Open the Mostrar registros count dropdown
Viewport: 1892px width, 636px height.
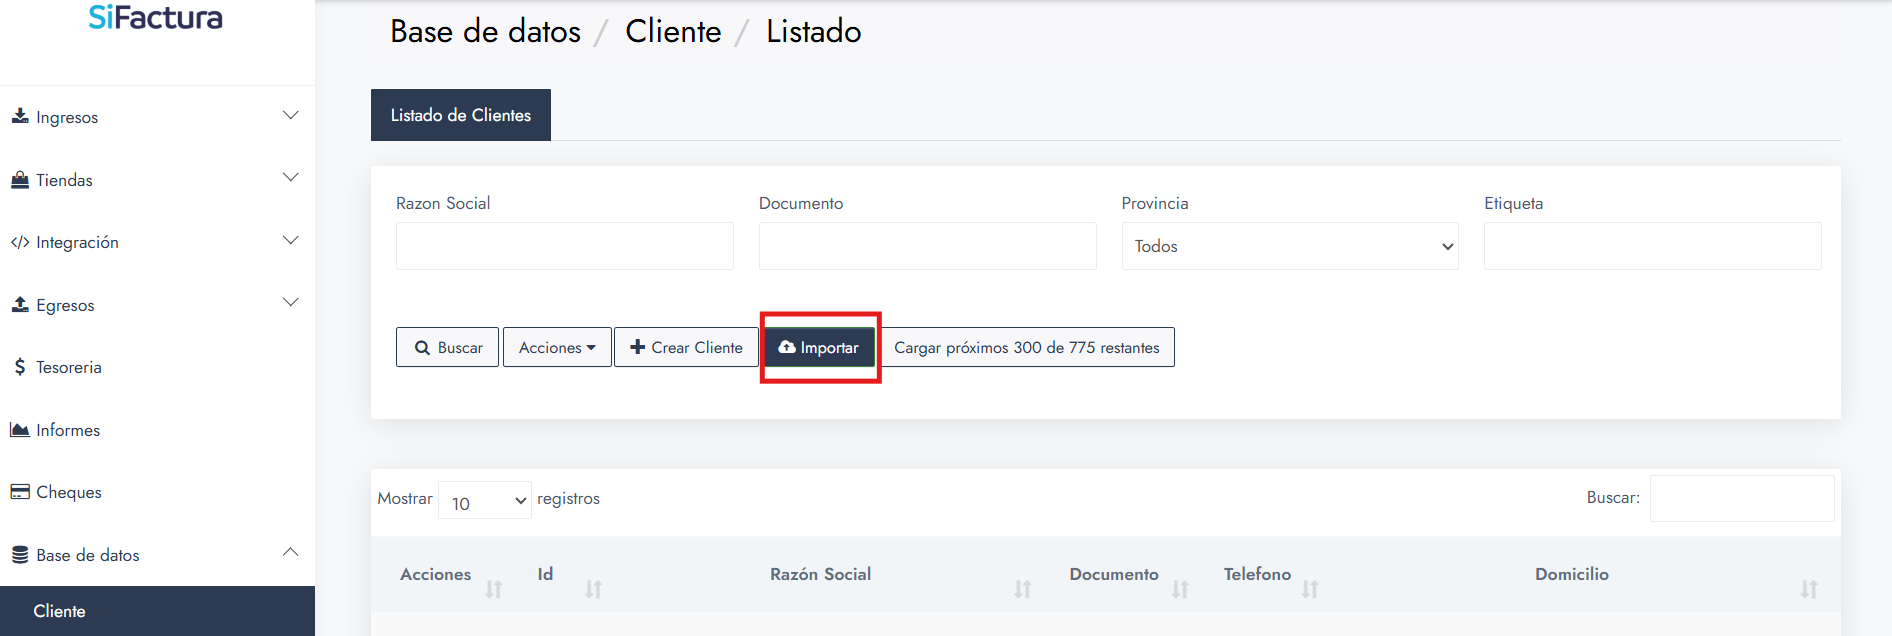pos(485,500)
